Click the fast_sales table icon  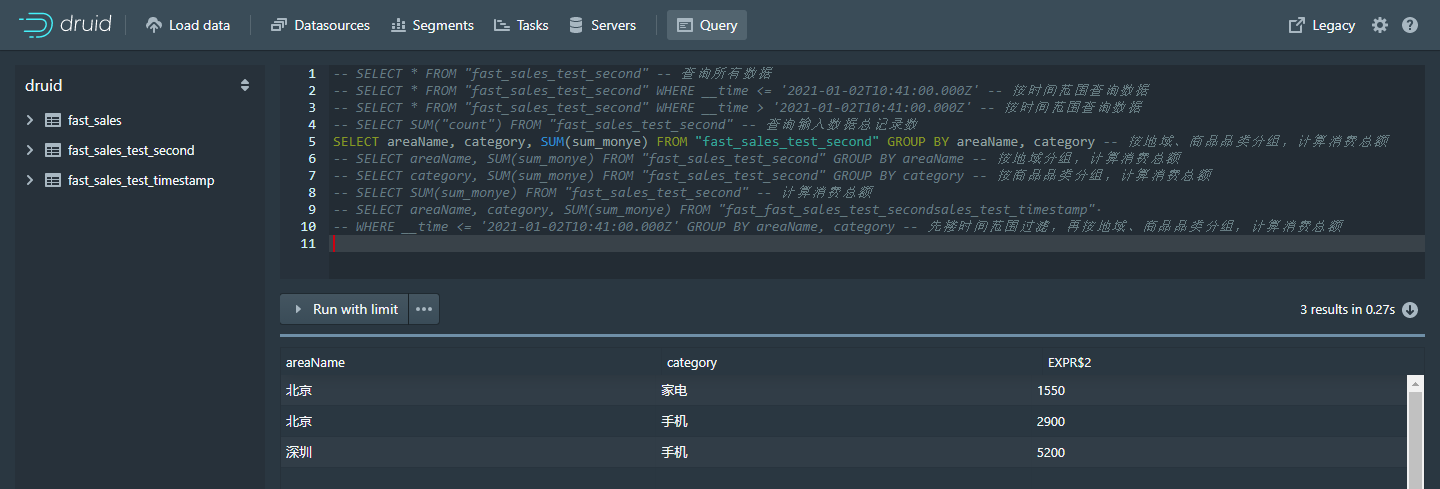[x=53, y=120]
